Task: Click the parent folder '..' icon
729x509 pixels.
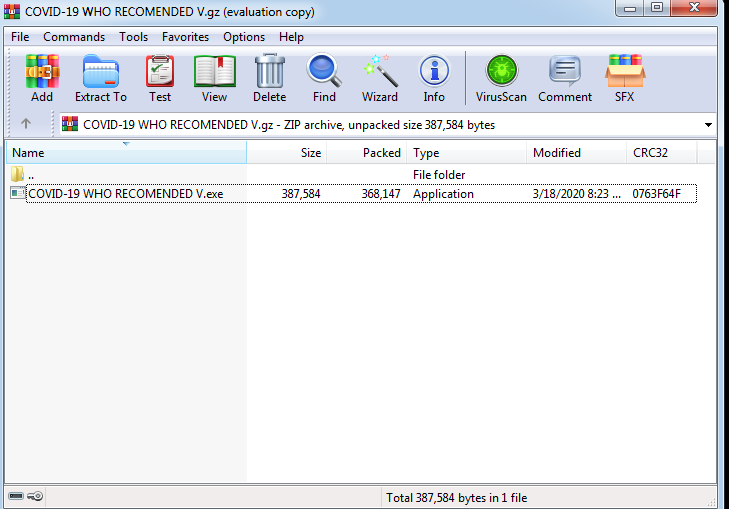Action: click(x=18, y=174)
